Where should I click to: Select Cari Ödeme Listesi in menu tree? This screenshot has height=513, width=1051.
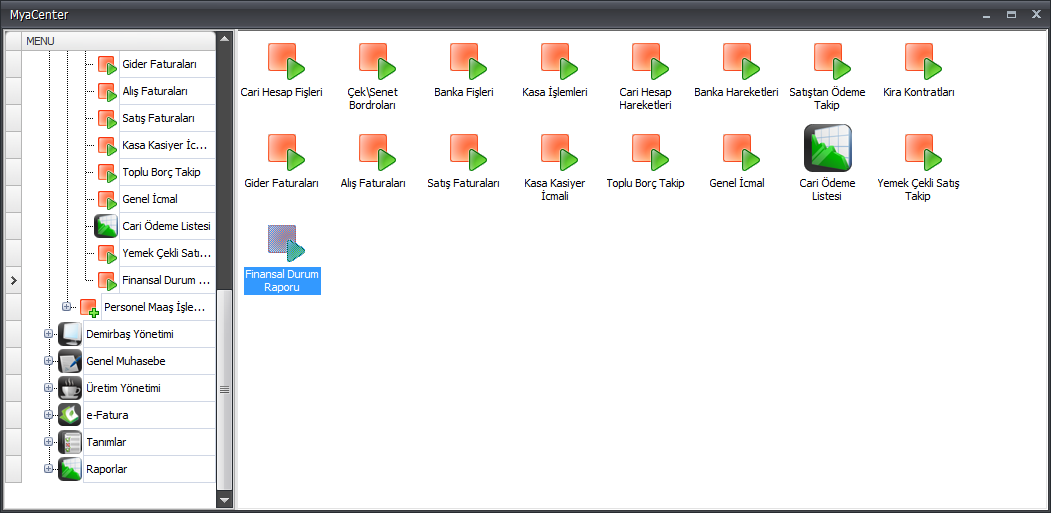[x=166, y=226]
